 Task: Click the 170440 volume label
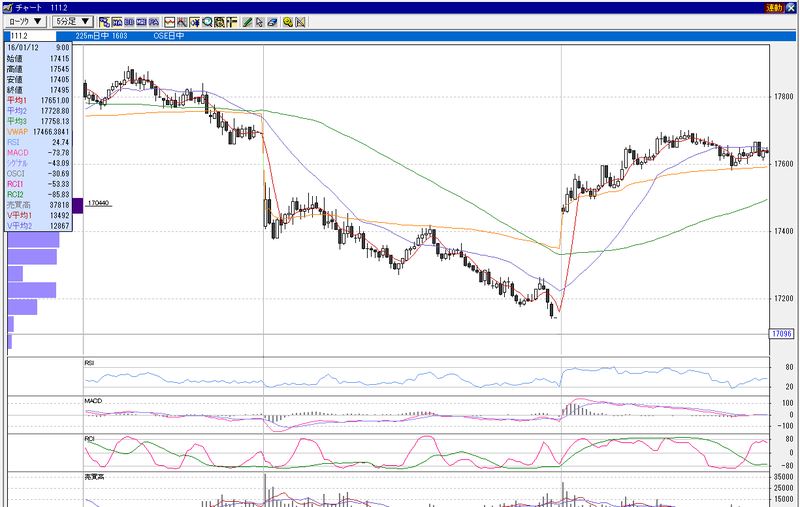pos(98,203)
